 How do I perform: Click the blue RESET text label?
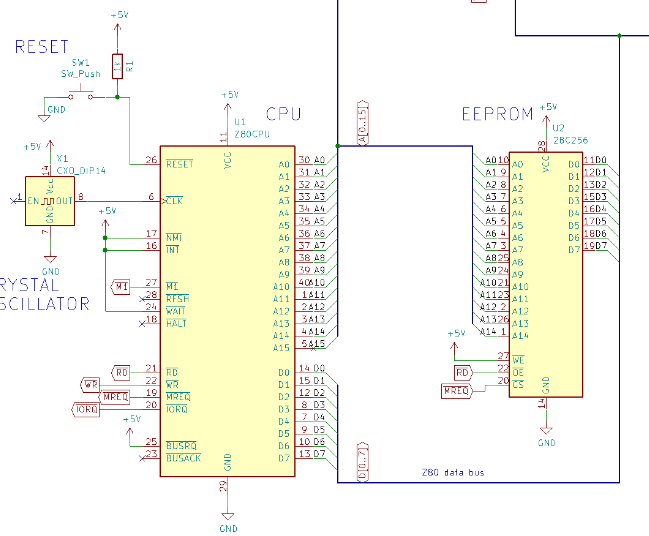pos(42,47)
